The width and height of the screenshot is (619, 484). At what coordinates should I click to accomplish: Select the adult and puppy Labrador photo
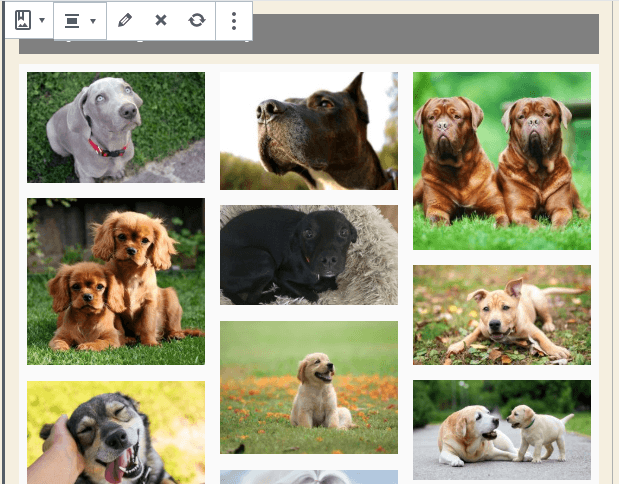click(502, 430)
